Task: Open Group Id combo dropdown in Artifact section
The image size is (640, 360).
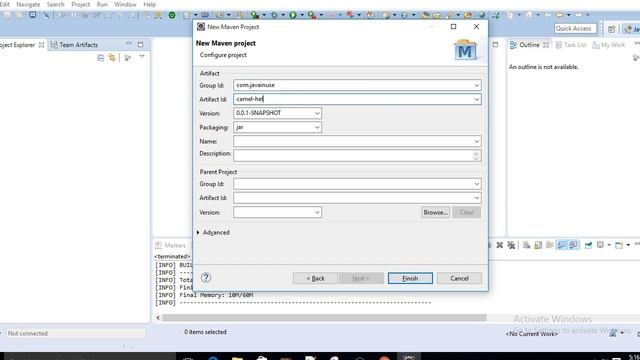Action: [476, 85]
